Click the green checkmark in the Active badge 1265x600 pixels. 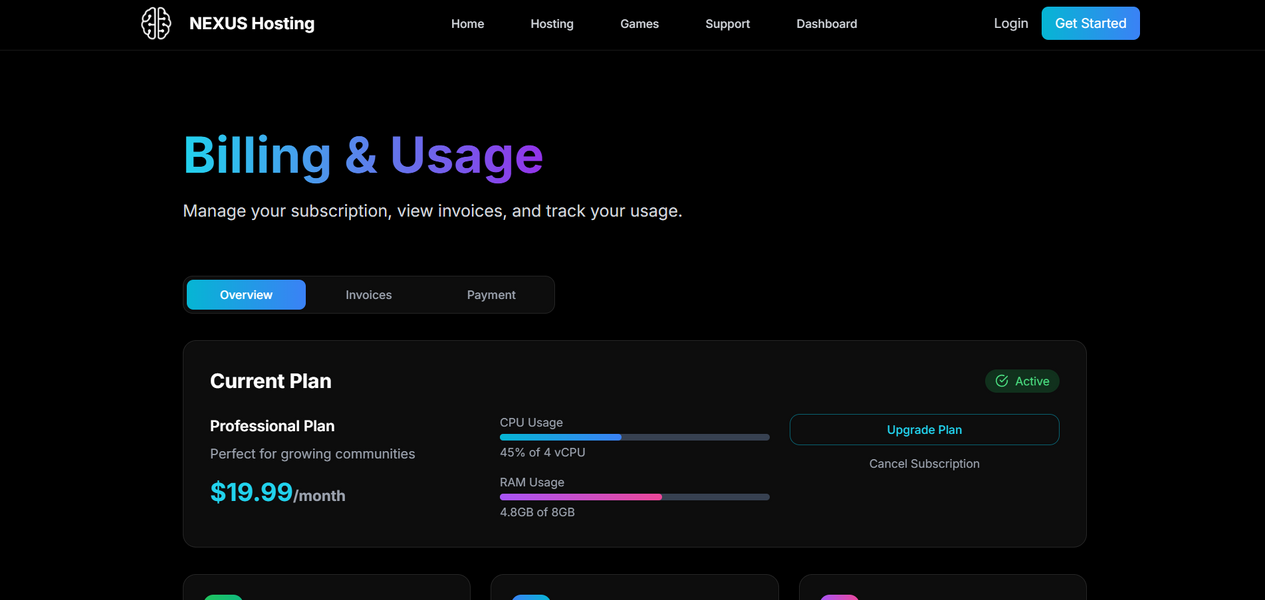pos(1001,381)
